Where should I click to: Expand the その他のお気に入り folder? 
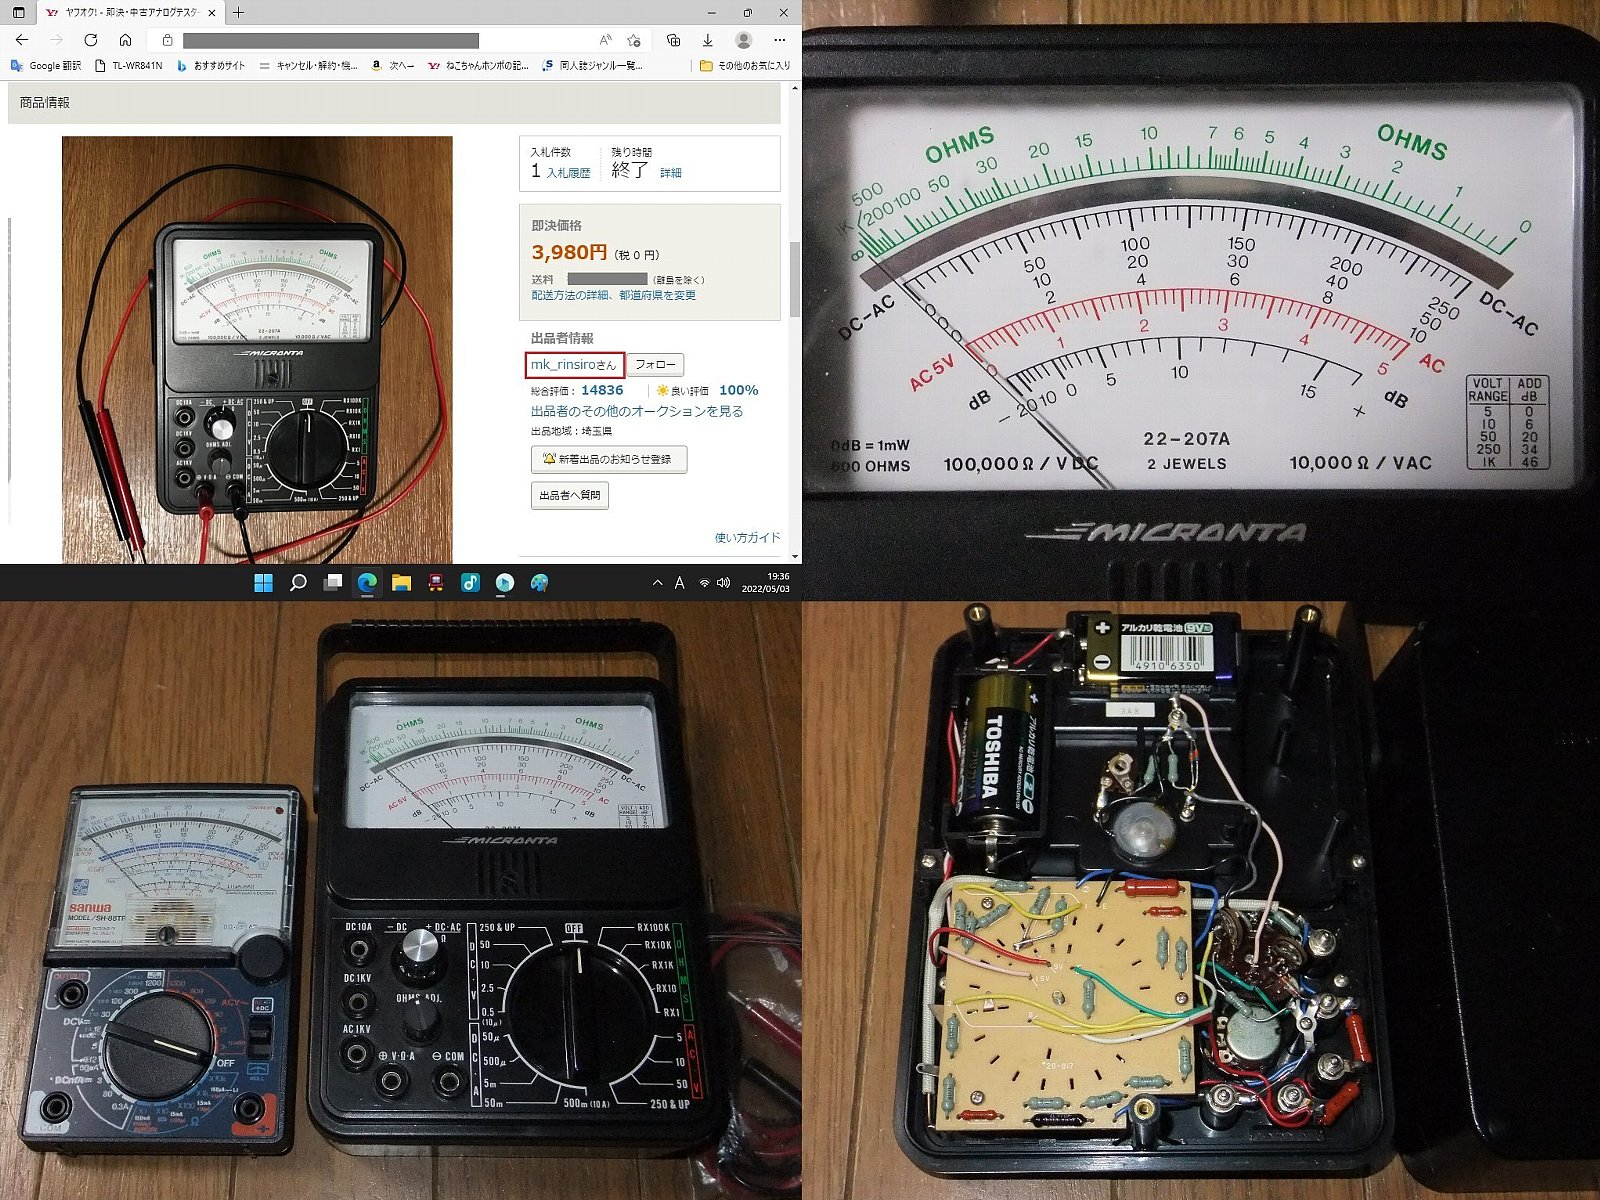click(x=745, y=65)
